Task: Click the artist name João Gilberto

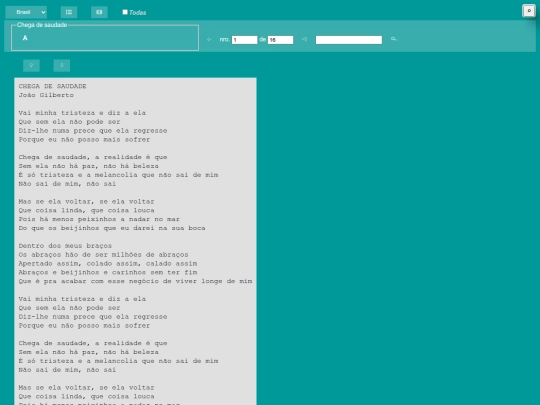Action: (46, 95)
